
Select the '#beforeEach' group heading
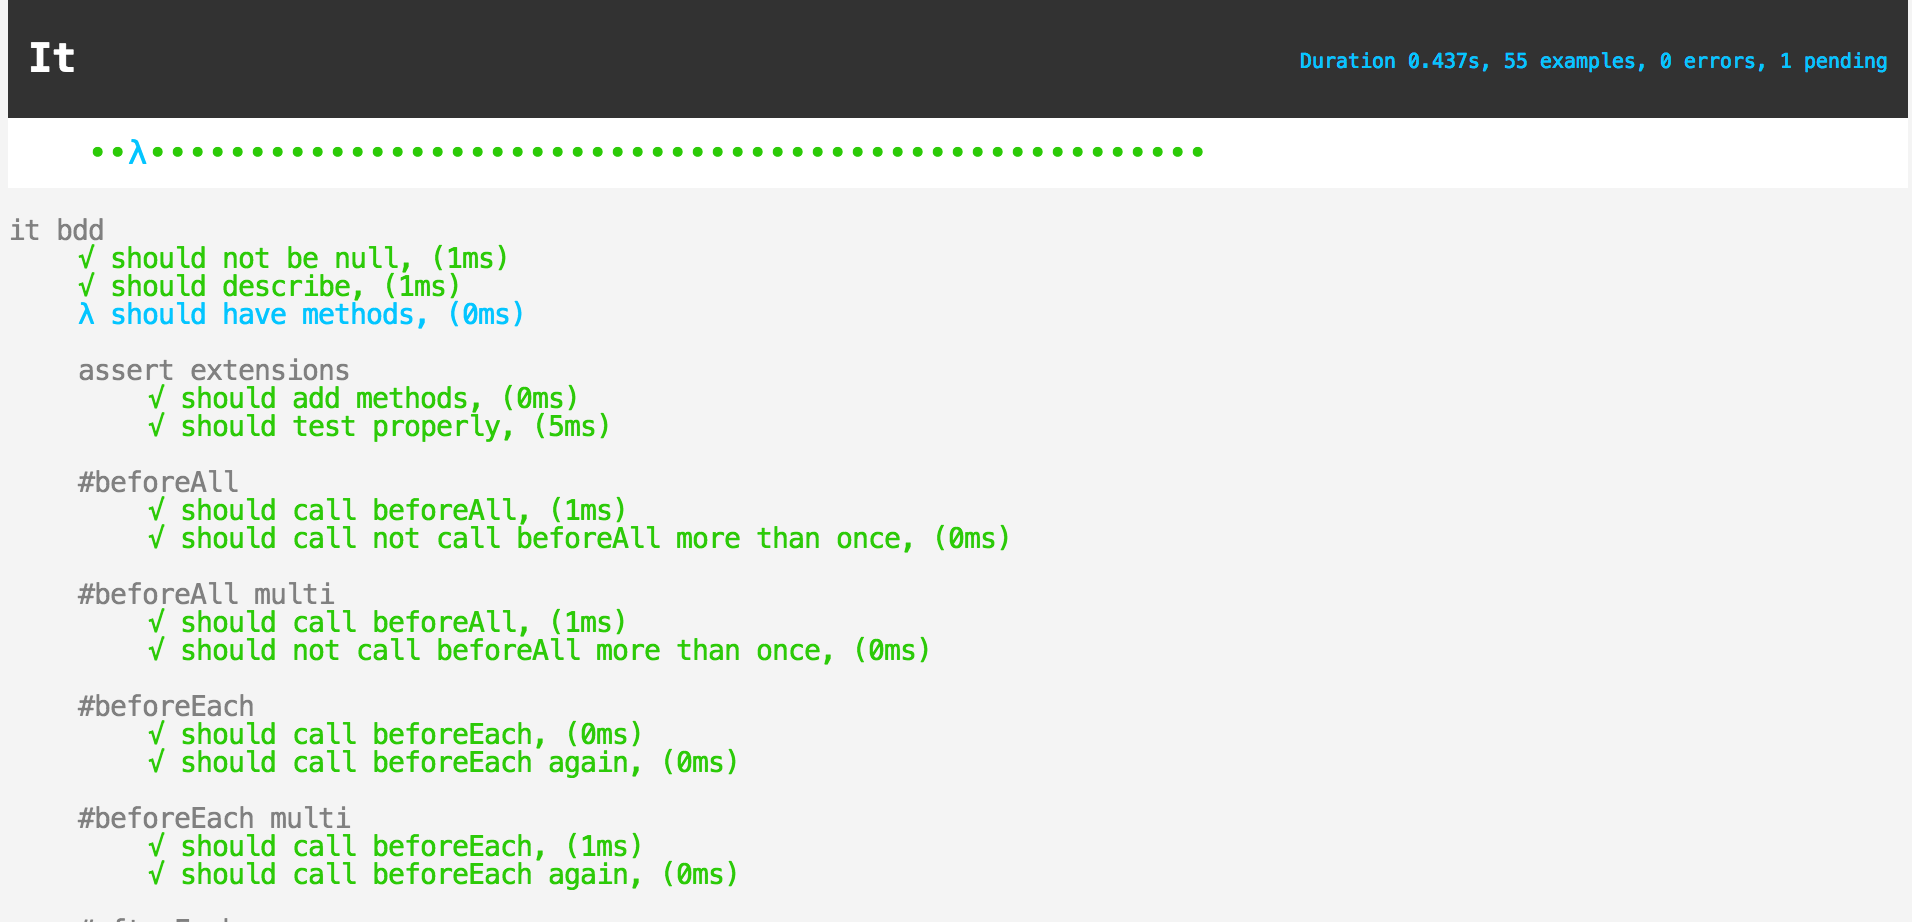click(x=166, y=707)
